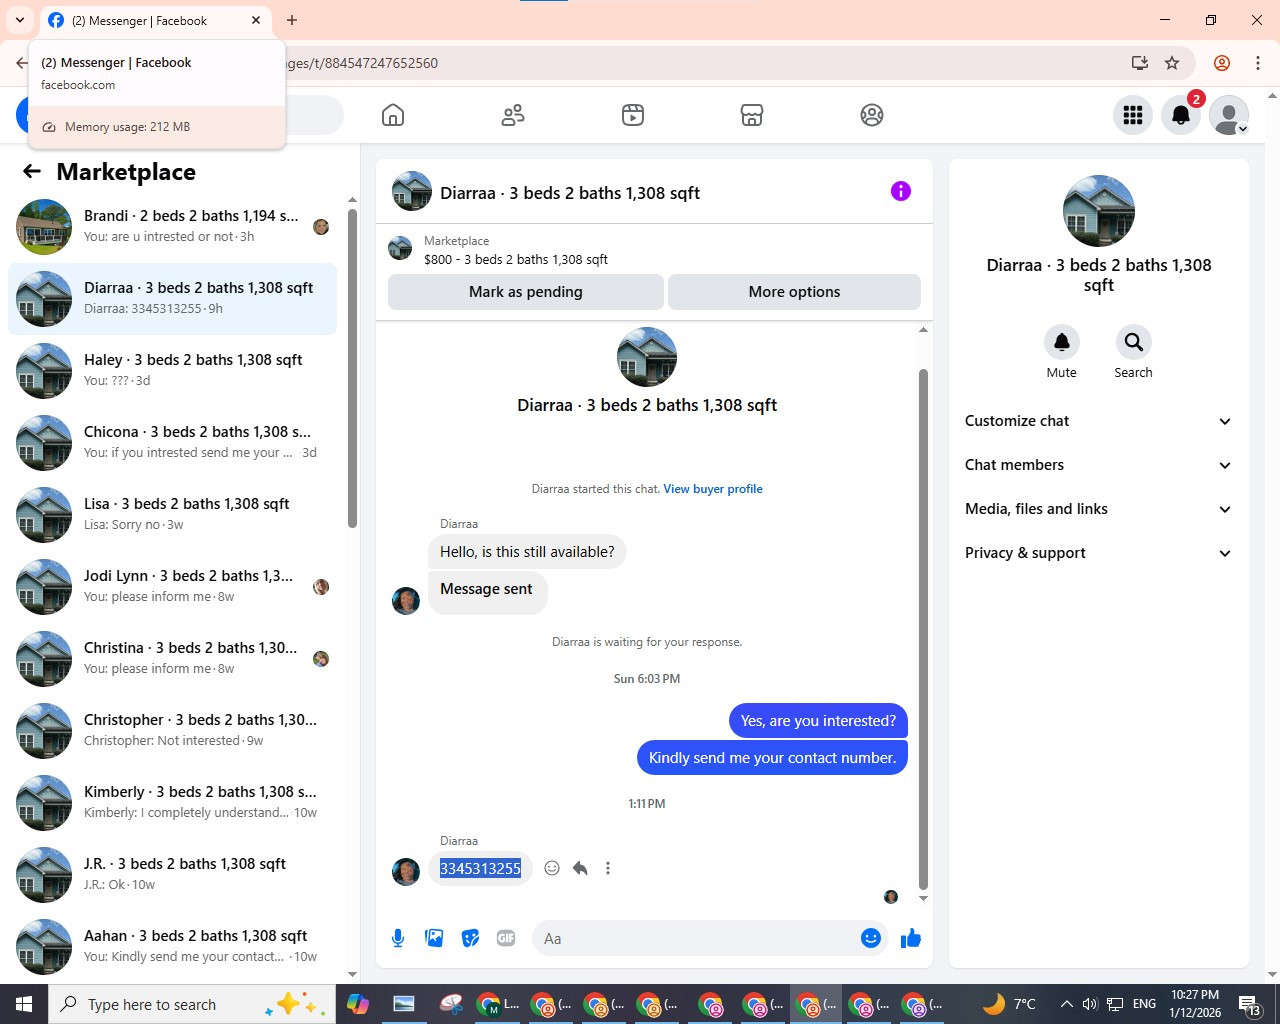This screenshot has height=1024, width=1280.
Task: Click 'Kindly send me your contact number.' message
Action: [x=772, y=758]
